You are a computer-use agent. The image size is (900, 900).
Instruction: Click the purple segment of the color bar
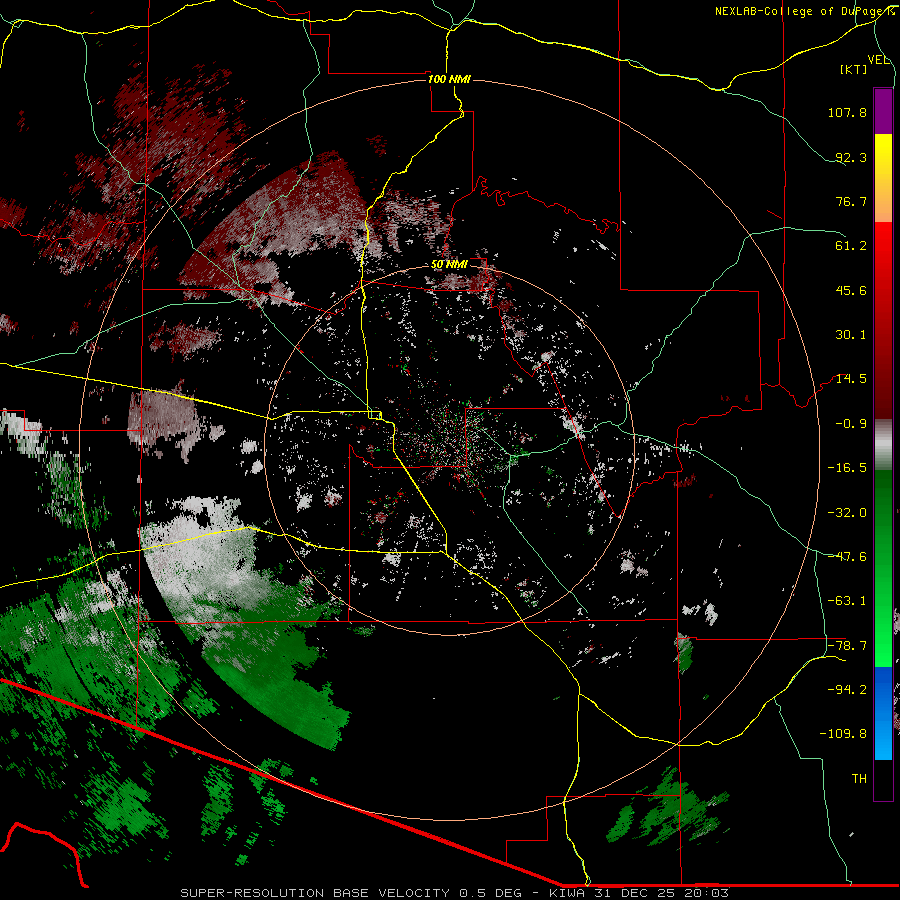(883, 112)
